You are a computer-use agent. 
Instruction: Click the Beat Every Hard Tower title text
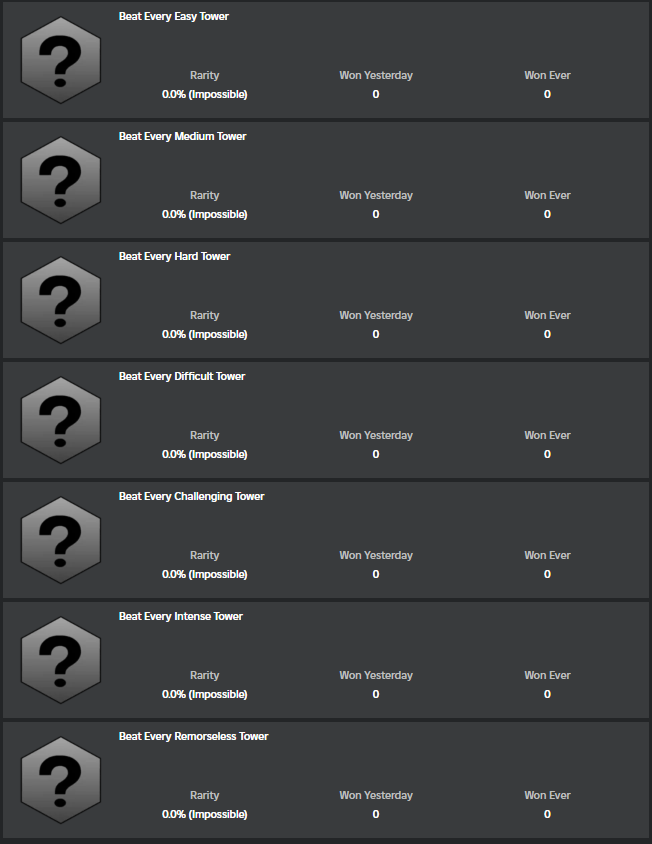174,256
